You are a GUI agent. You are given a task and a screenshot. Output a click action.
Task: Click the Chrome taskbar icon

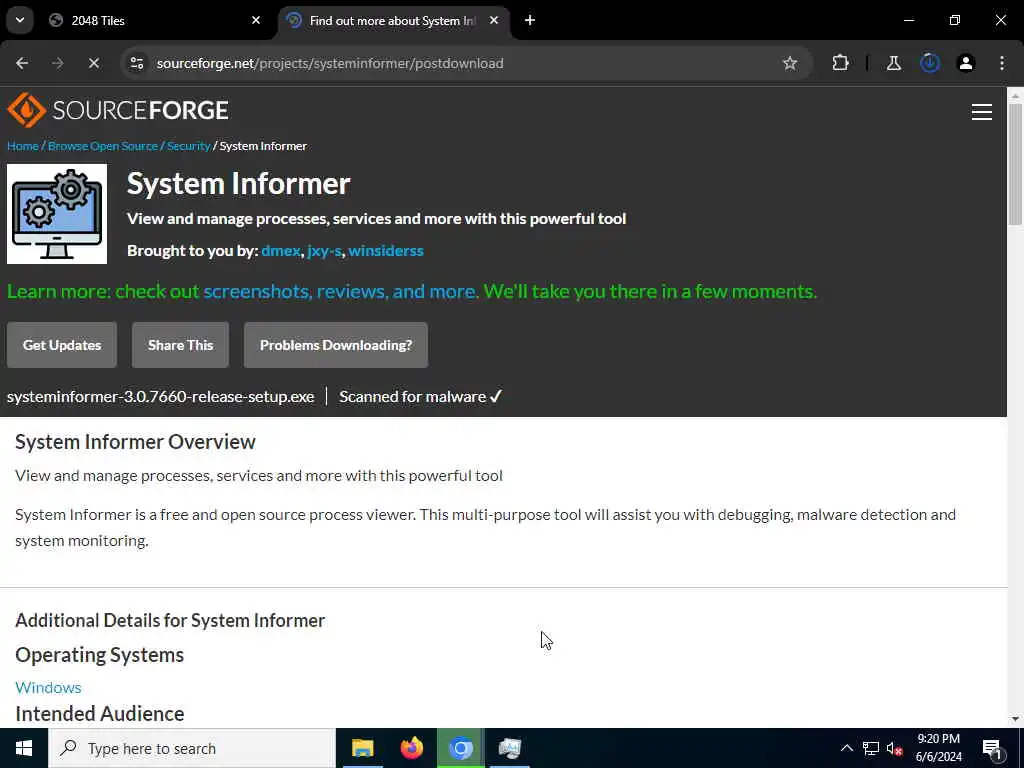coord(460,748)
